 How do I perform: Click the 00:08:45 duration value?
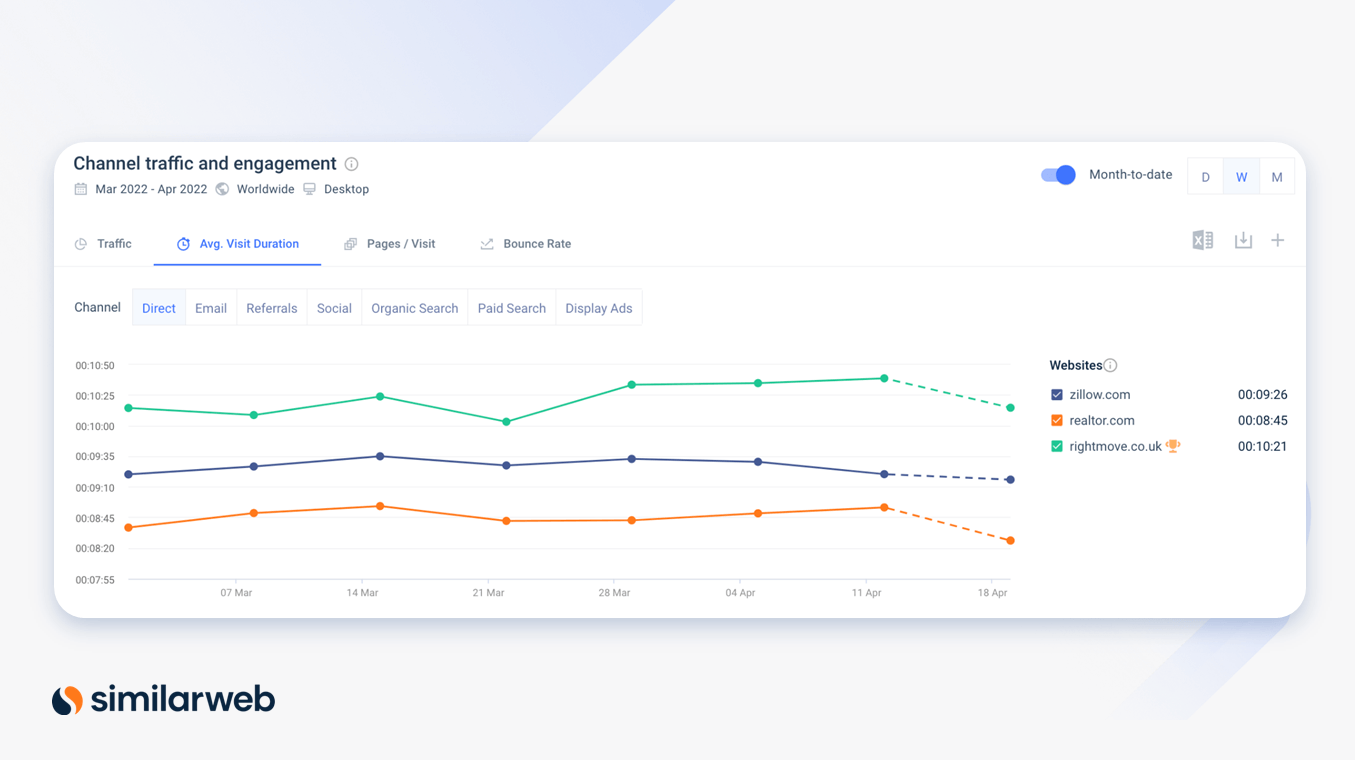coord(1262,421)
